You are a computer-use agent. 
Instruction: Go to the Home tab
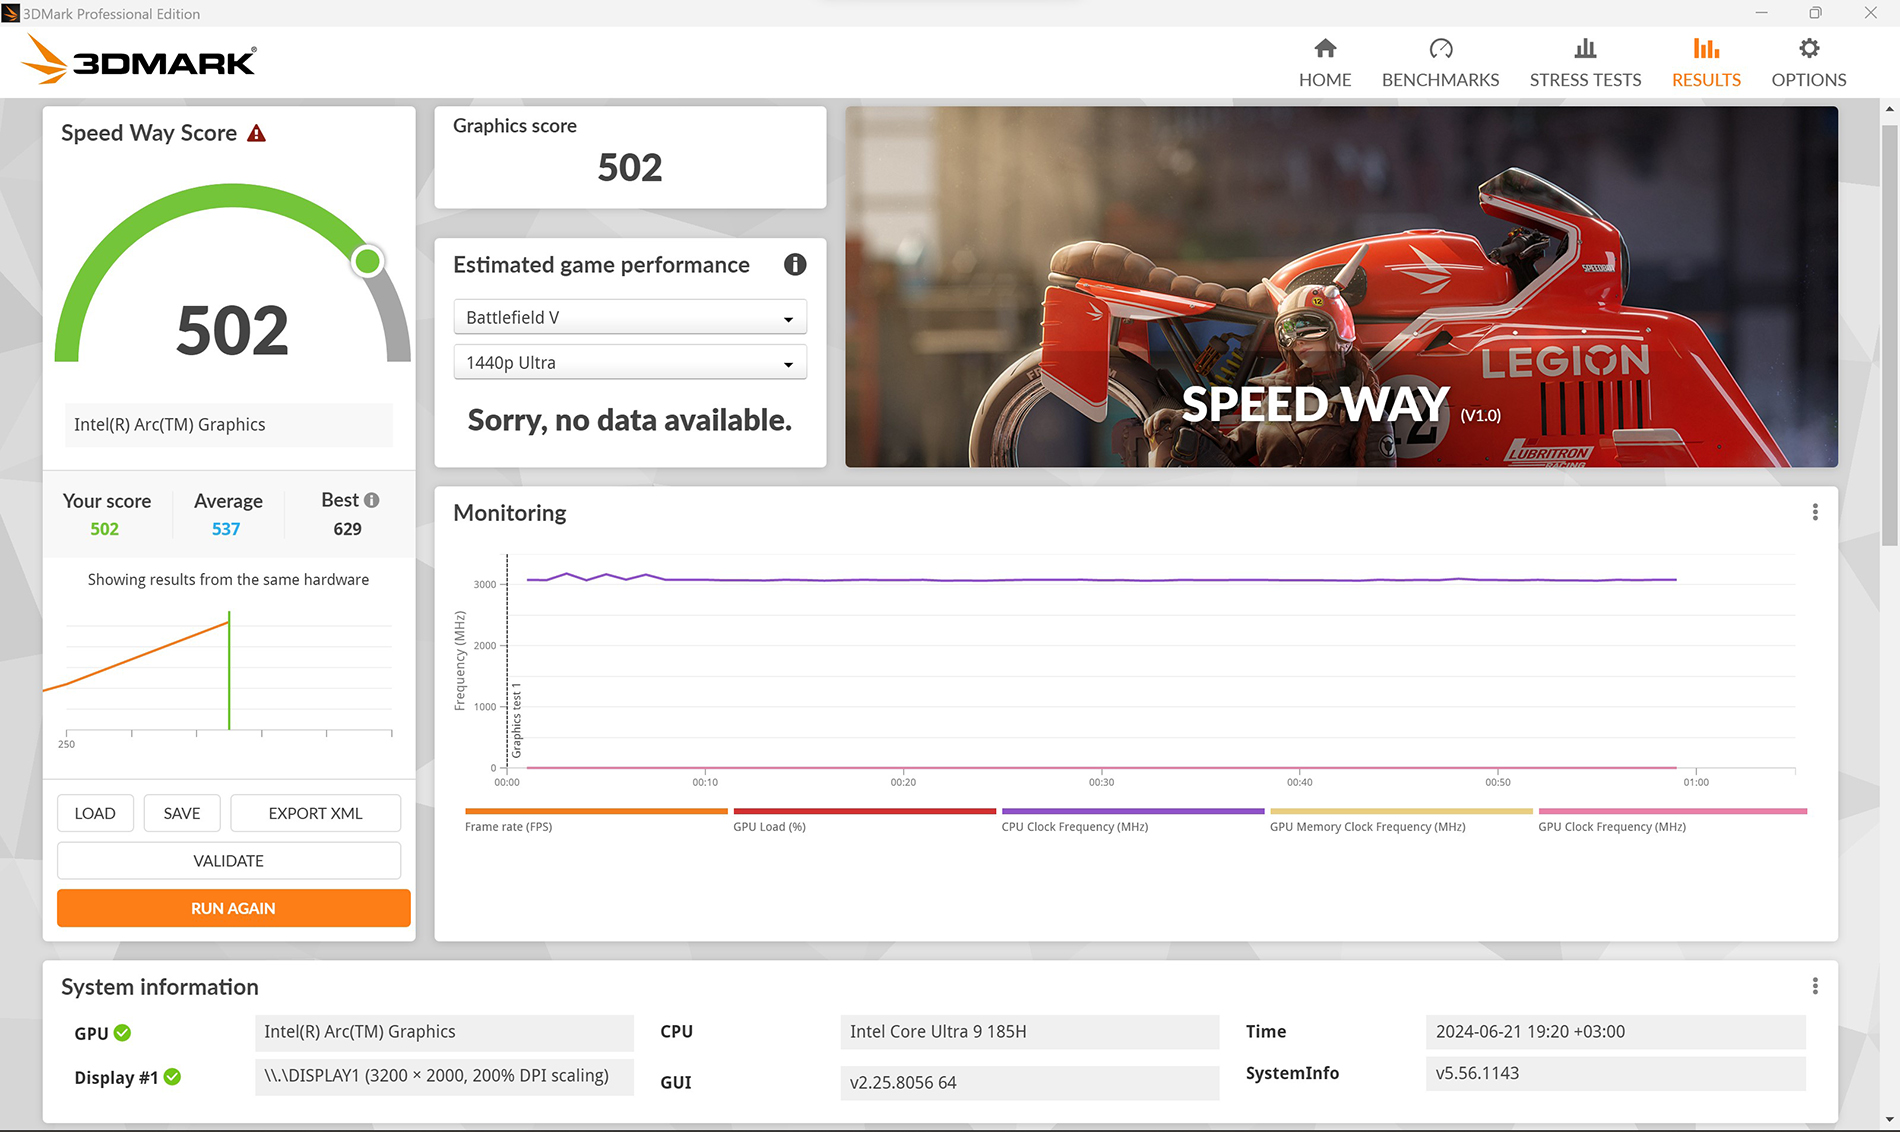pos(1325,63)
